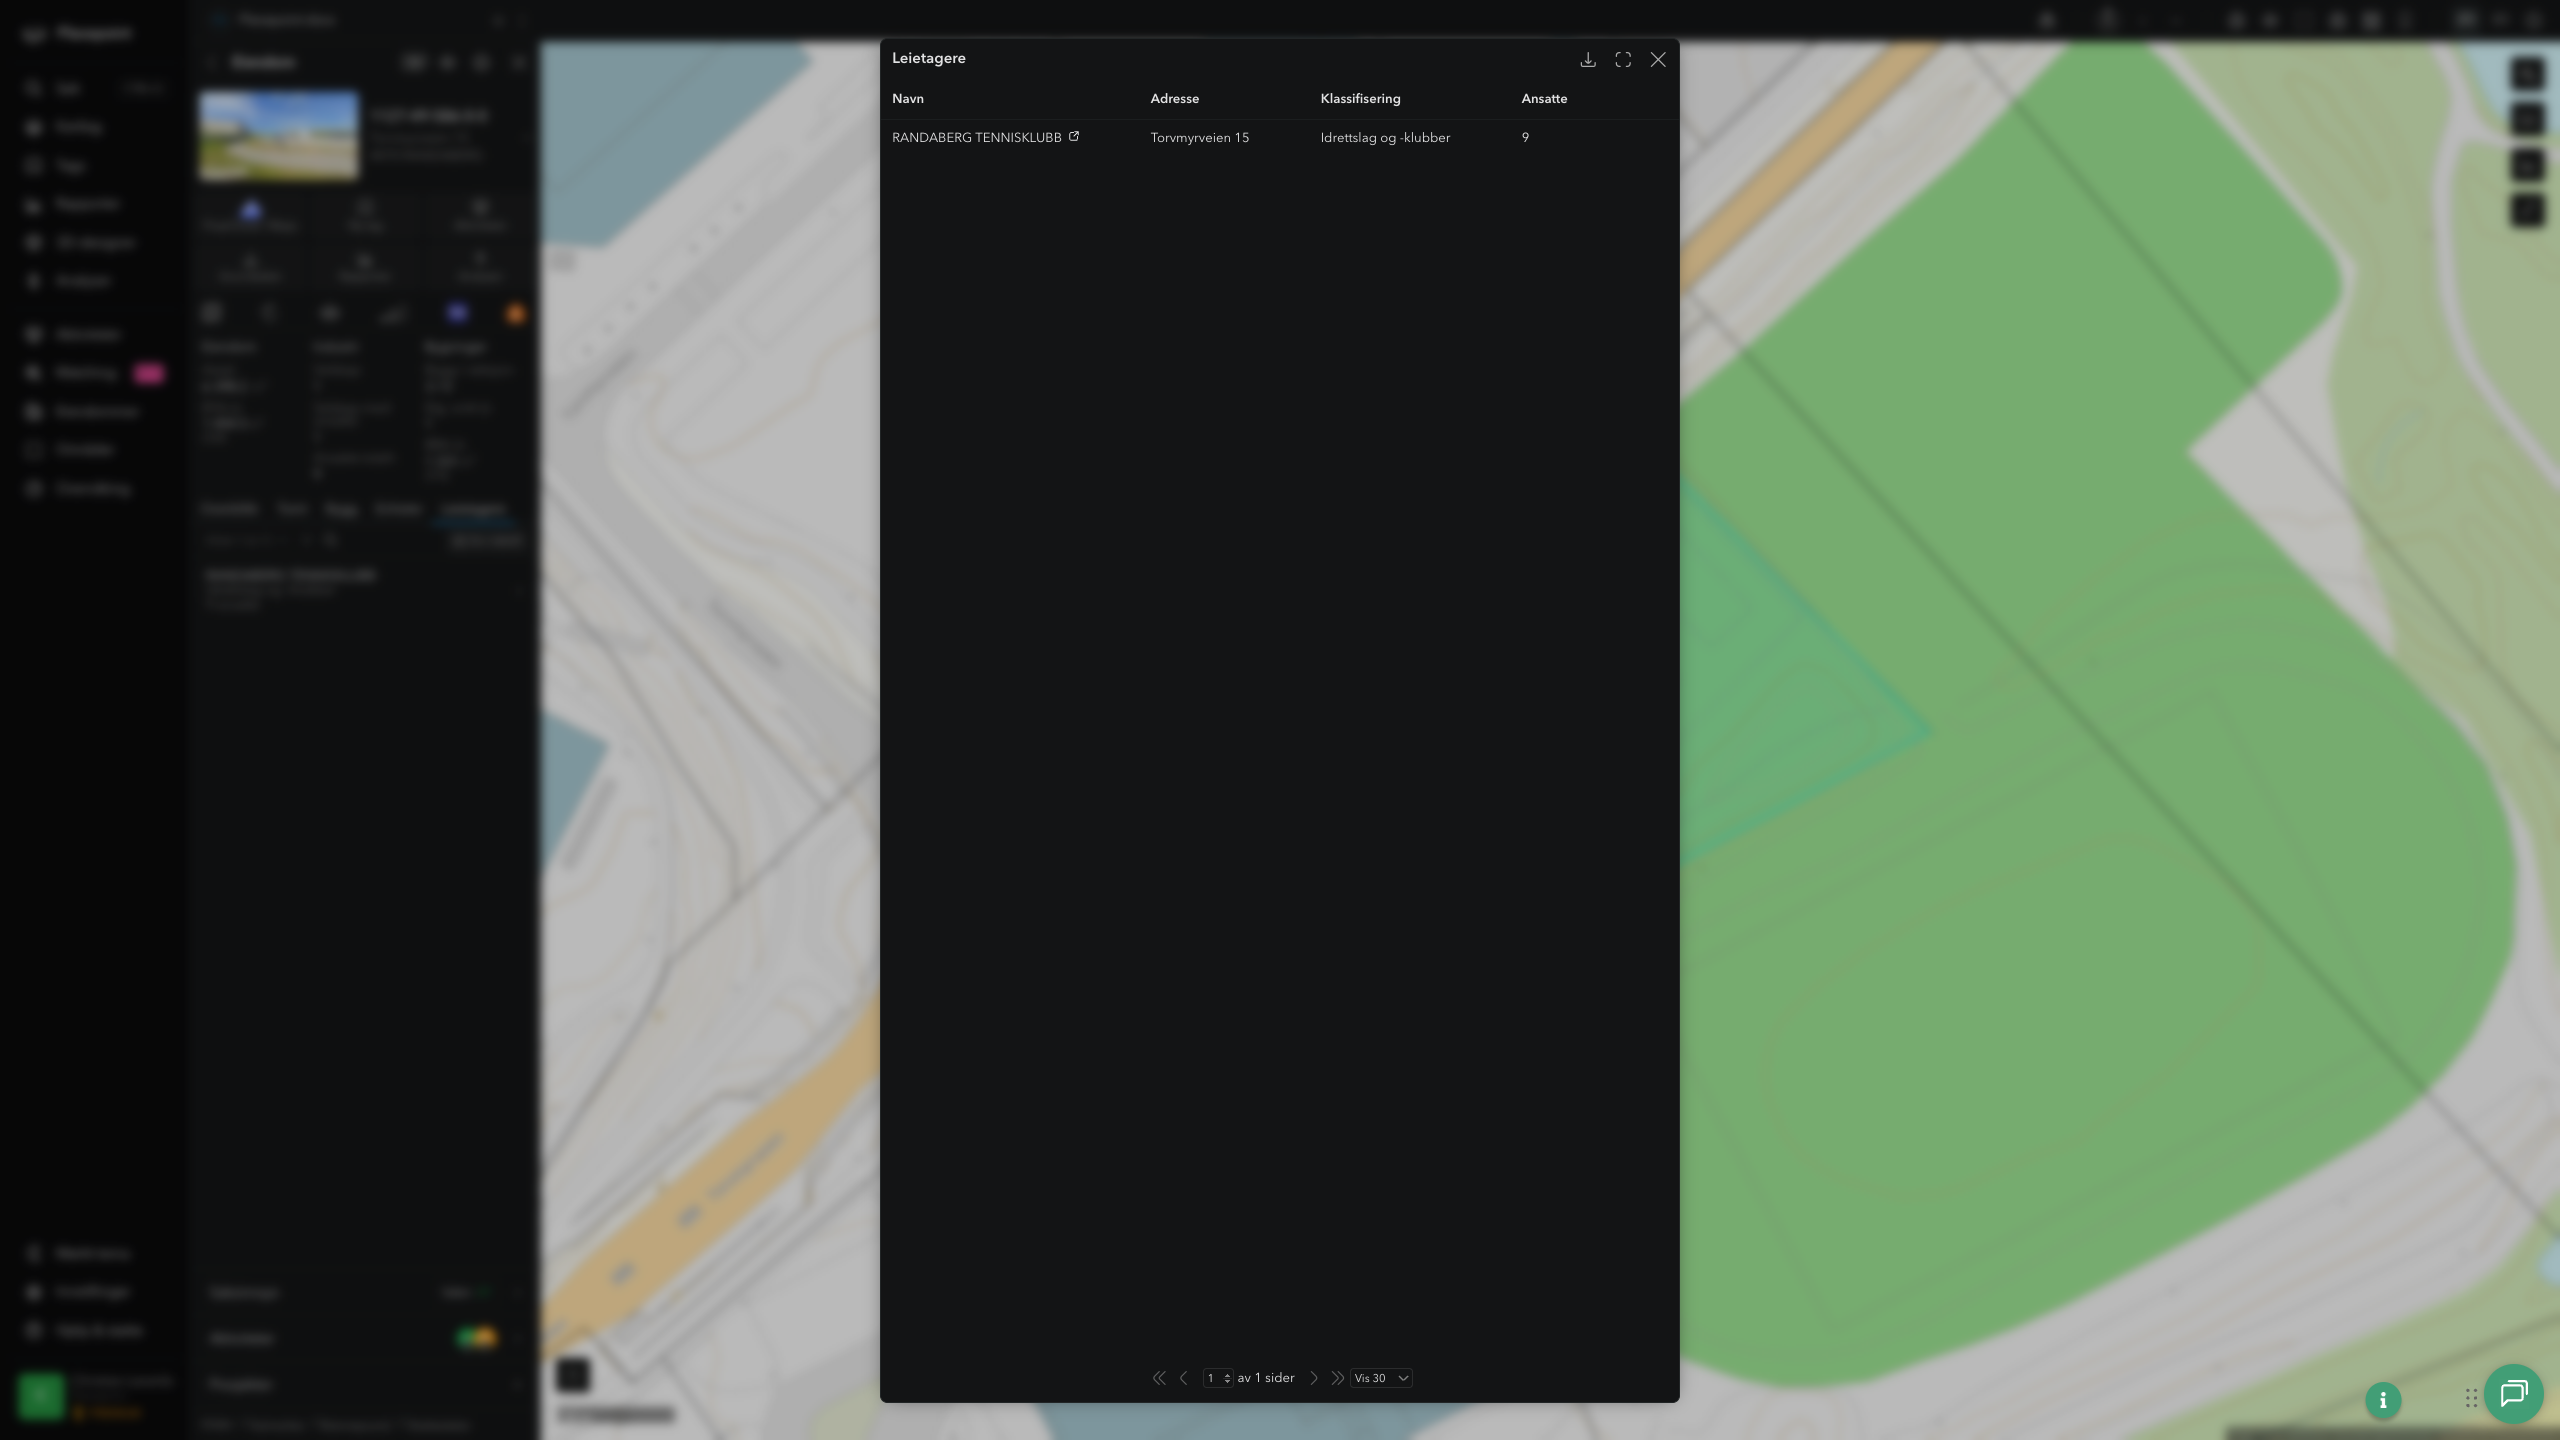Sort the table by the Klassifisering column

(1360, 99)
